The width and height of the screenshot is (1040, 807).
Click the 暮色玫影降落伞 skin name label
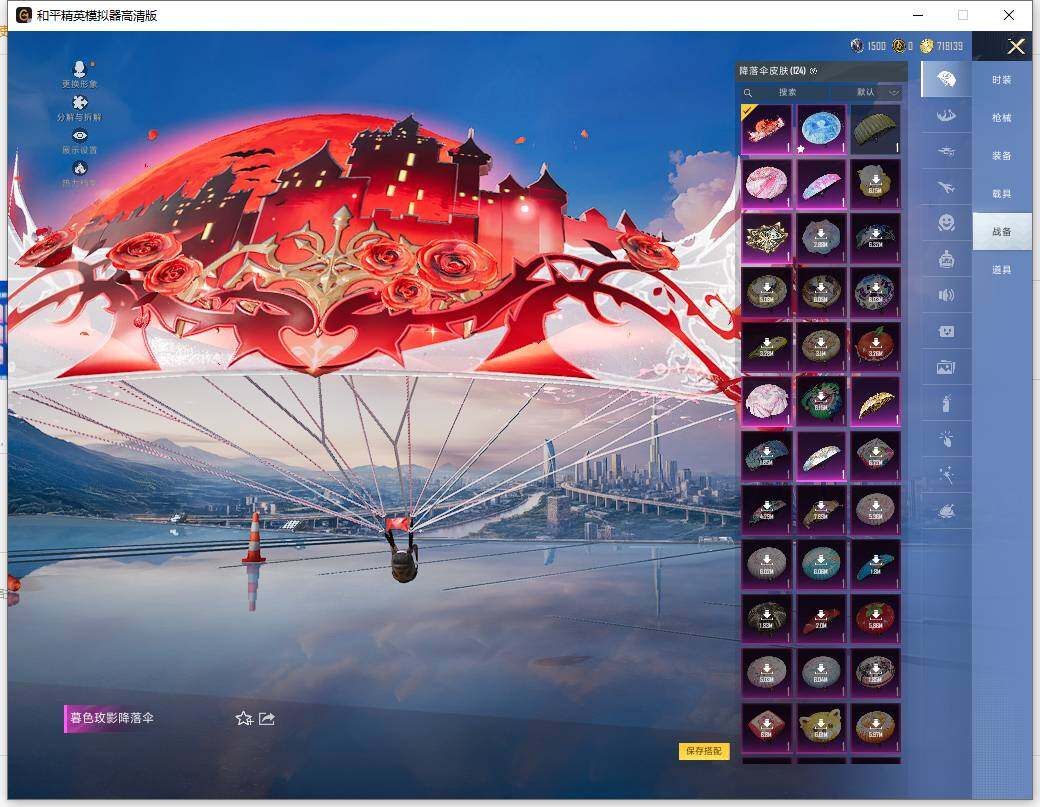coord(111,718)
